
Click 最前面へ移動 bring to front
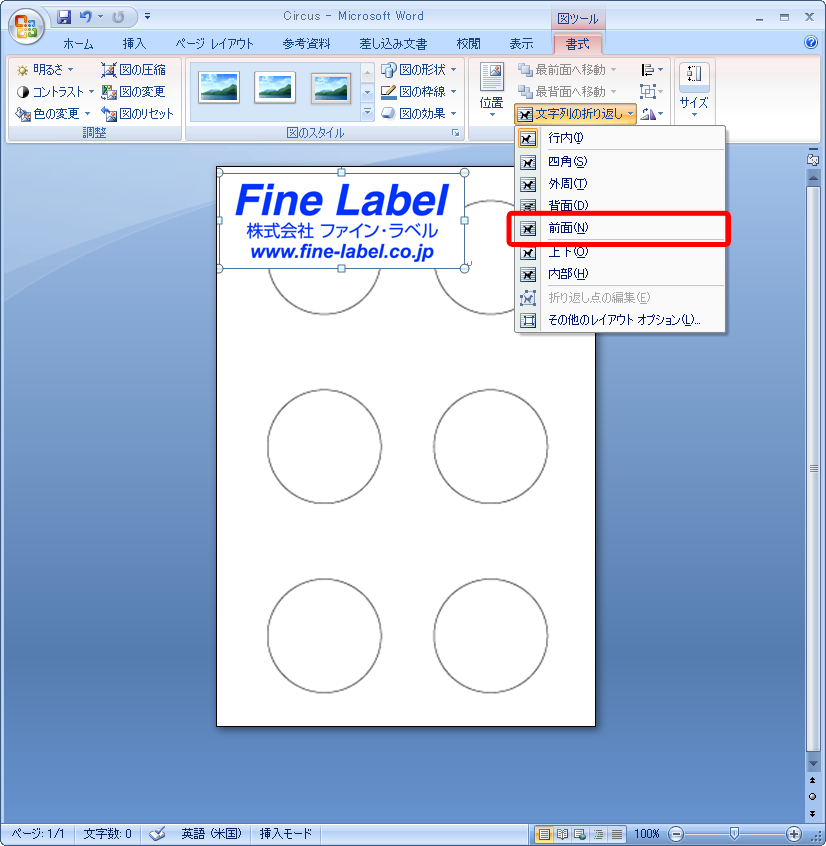point(567,70)
